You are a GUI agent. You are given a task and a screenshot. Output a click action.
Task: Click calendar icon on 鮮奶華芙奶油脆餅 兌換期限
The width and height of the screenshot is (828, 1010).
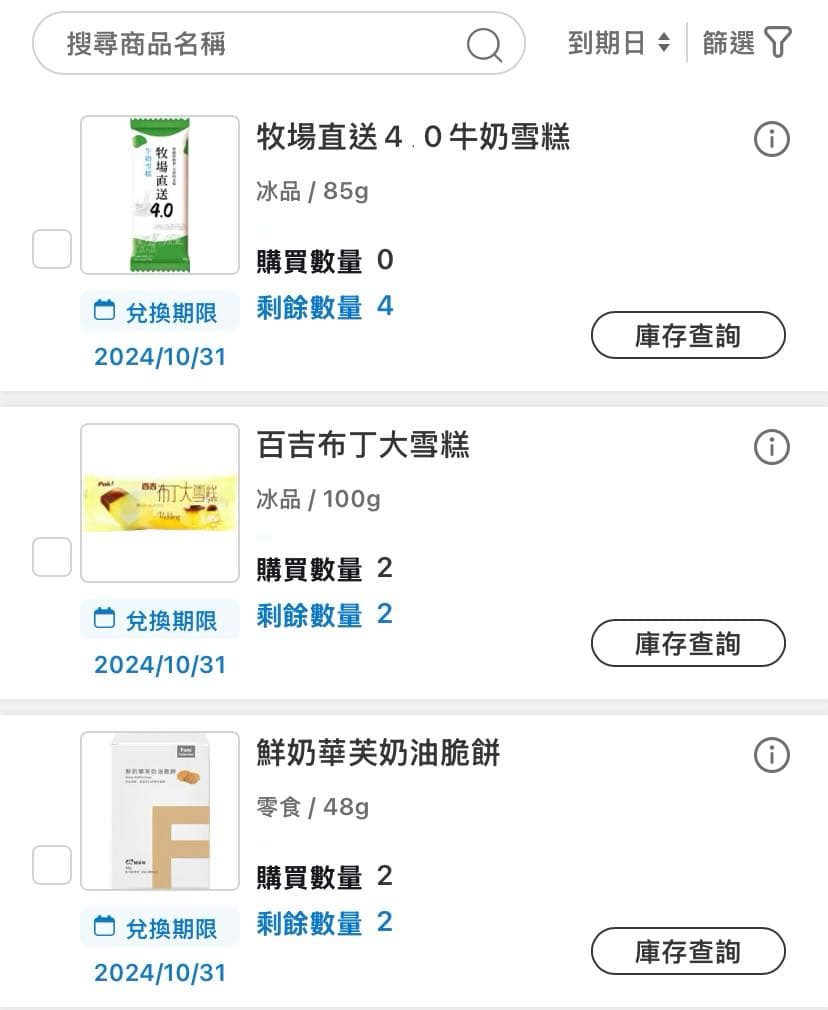click(104, 926)
